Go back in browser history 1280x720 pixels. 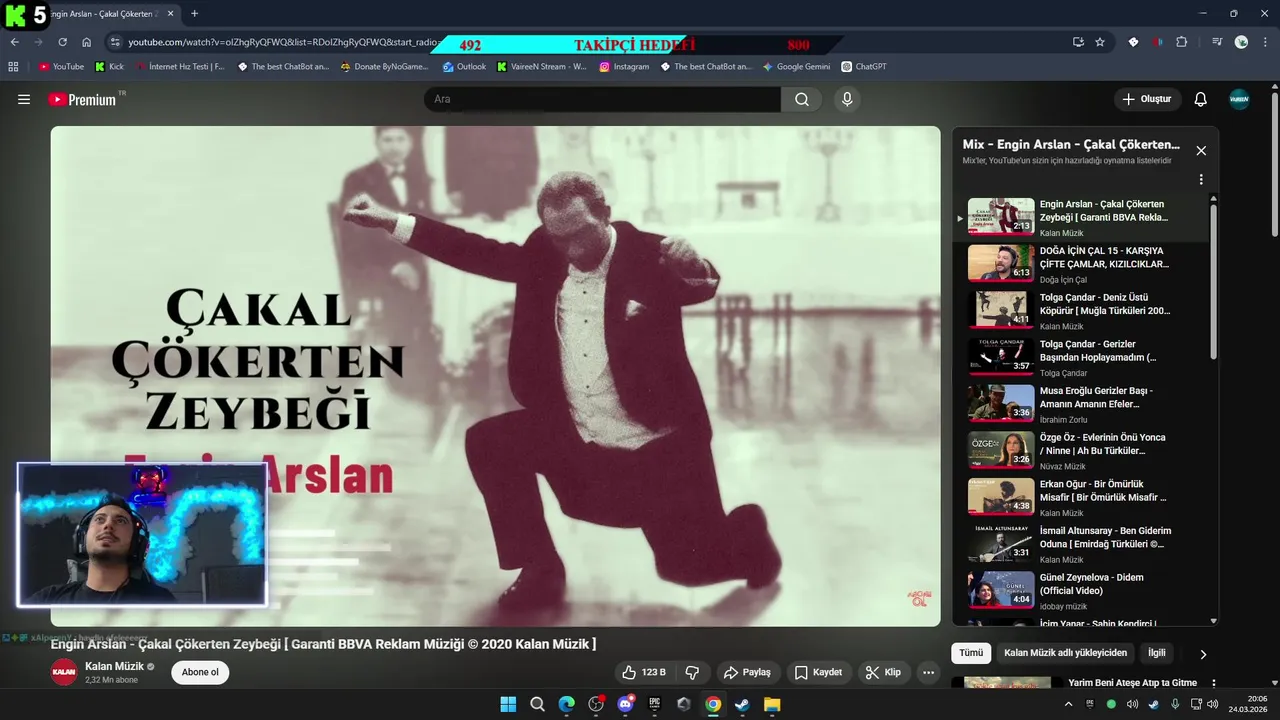15,42
